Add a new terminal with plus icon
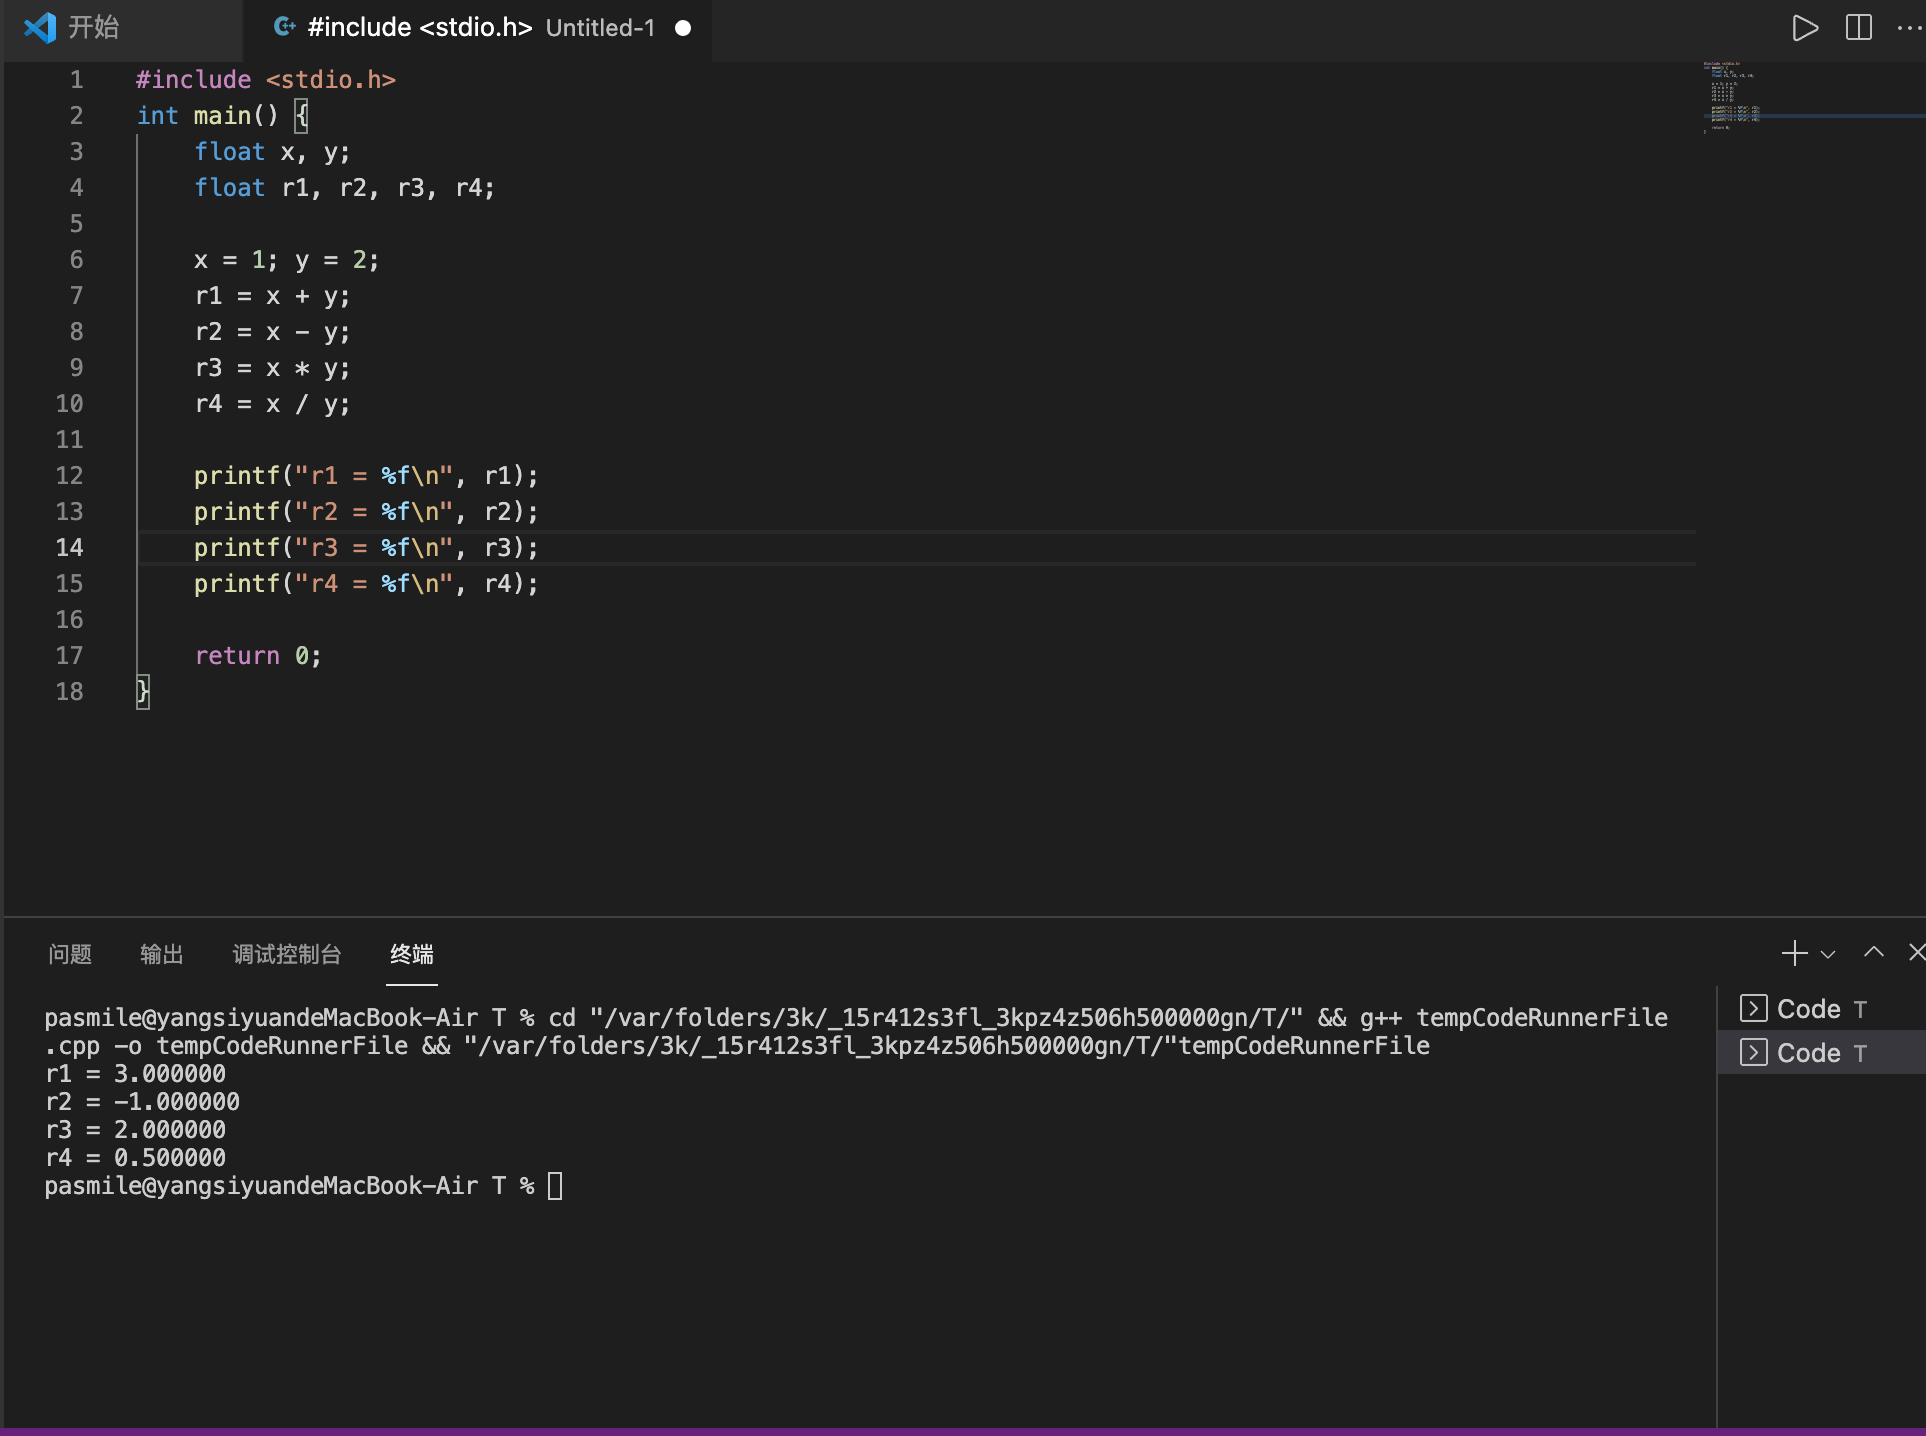Screen dimensions: 1926x1436 (x=1794, y=953)
